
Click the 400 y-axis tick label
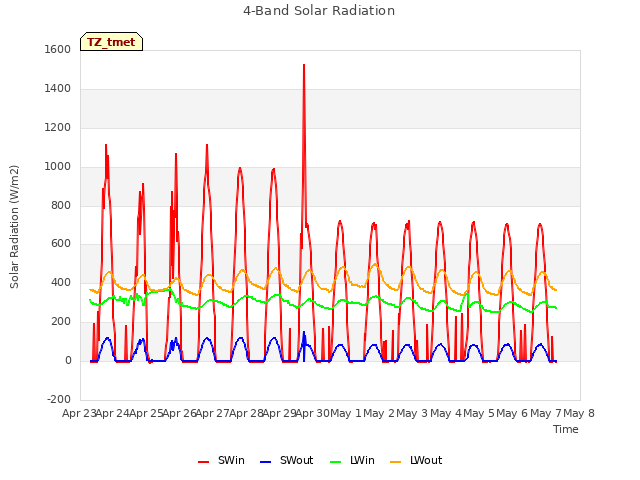tap(61, 282)
